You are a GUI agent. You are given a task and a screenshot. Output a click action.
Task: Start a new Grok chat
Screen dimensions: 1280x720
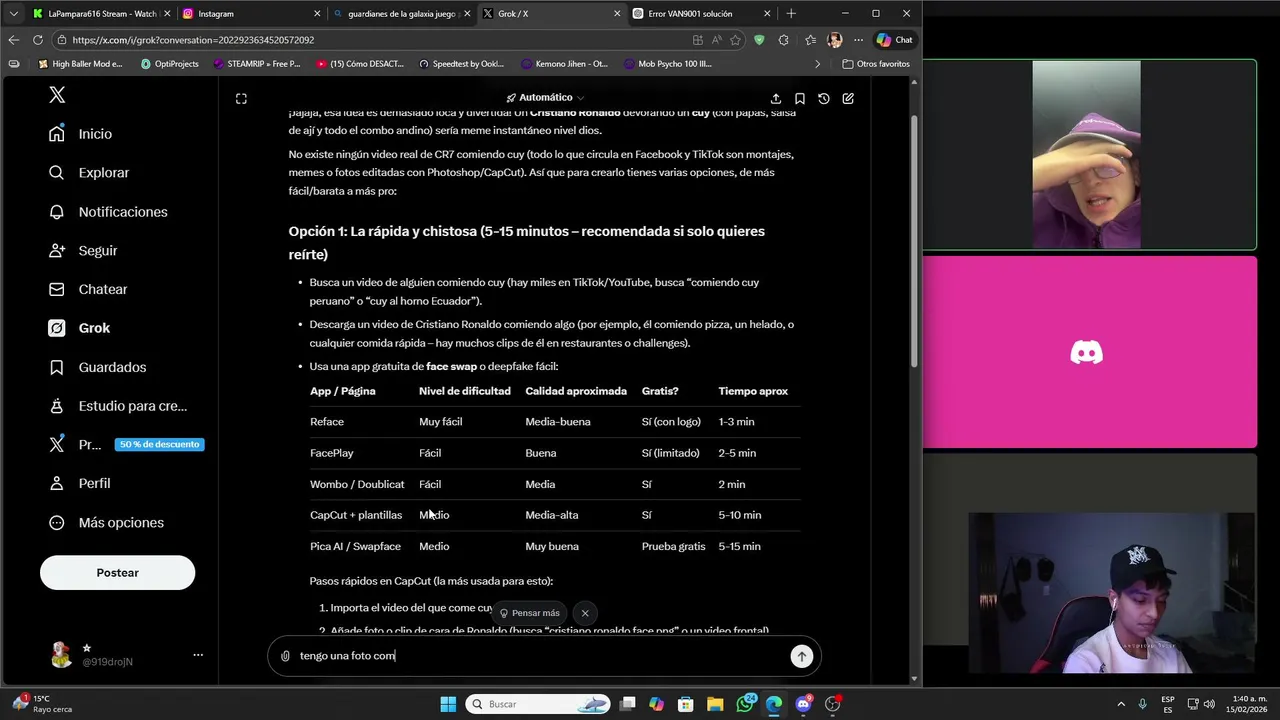(x=848, y=99)
